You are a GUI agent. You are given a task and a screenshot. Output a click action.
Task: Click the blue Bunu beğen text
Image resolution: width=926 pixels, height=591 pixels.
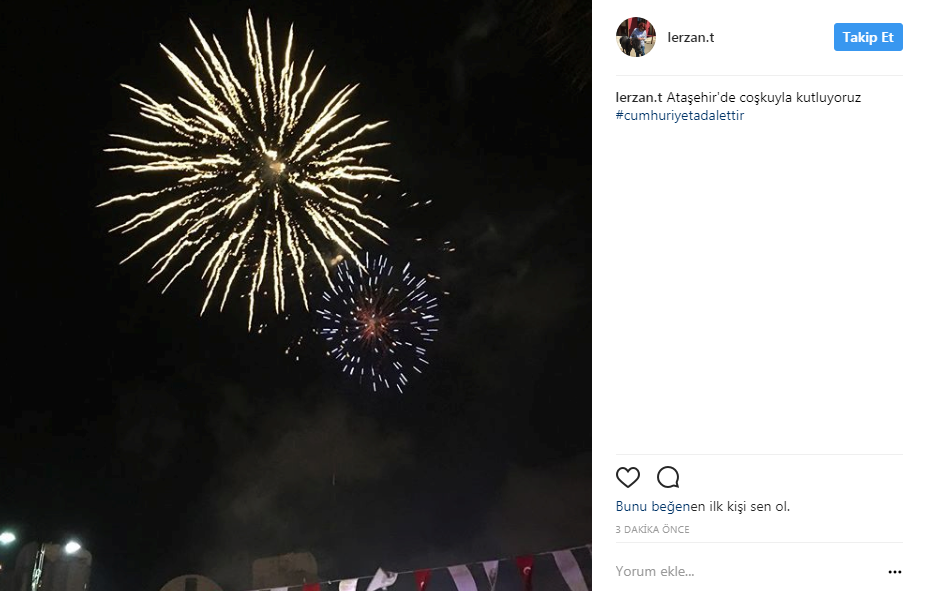click(x=653, y=507)
